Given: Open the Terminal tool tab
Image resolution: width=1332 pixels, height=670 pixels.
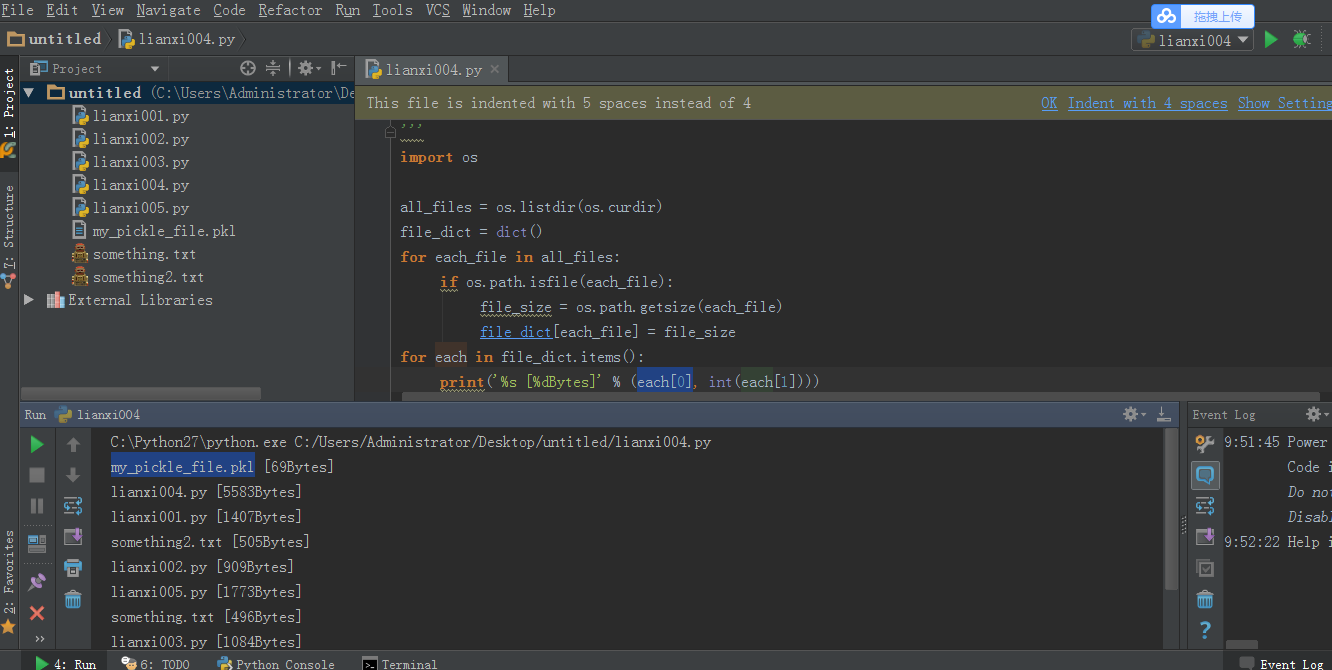Looking at the screenshot, I should pos(400,663).
